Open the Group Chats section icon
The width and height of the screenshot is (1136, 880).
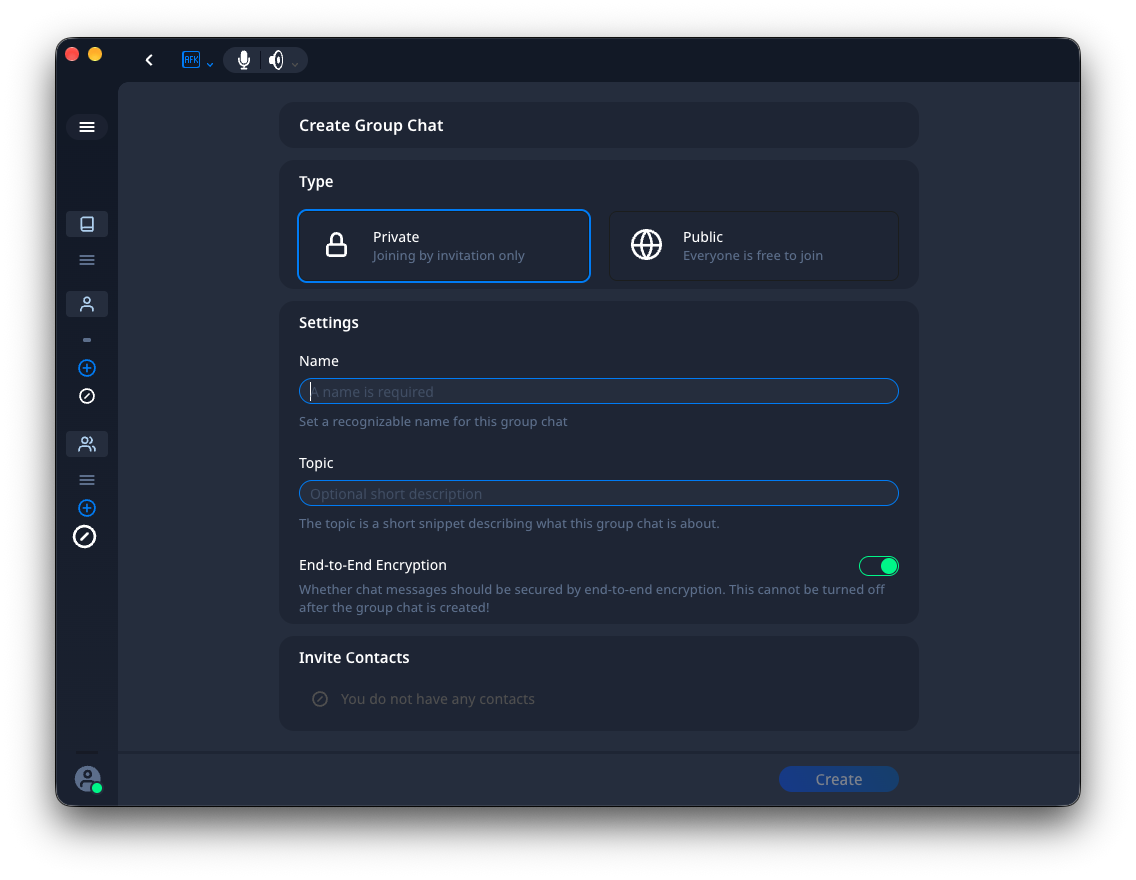(x=87, y=444)
